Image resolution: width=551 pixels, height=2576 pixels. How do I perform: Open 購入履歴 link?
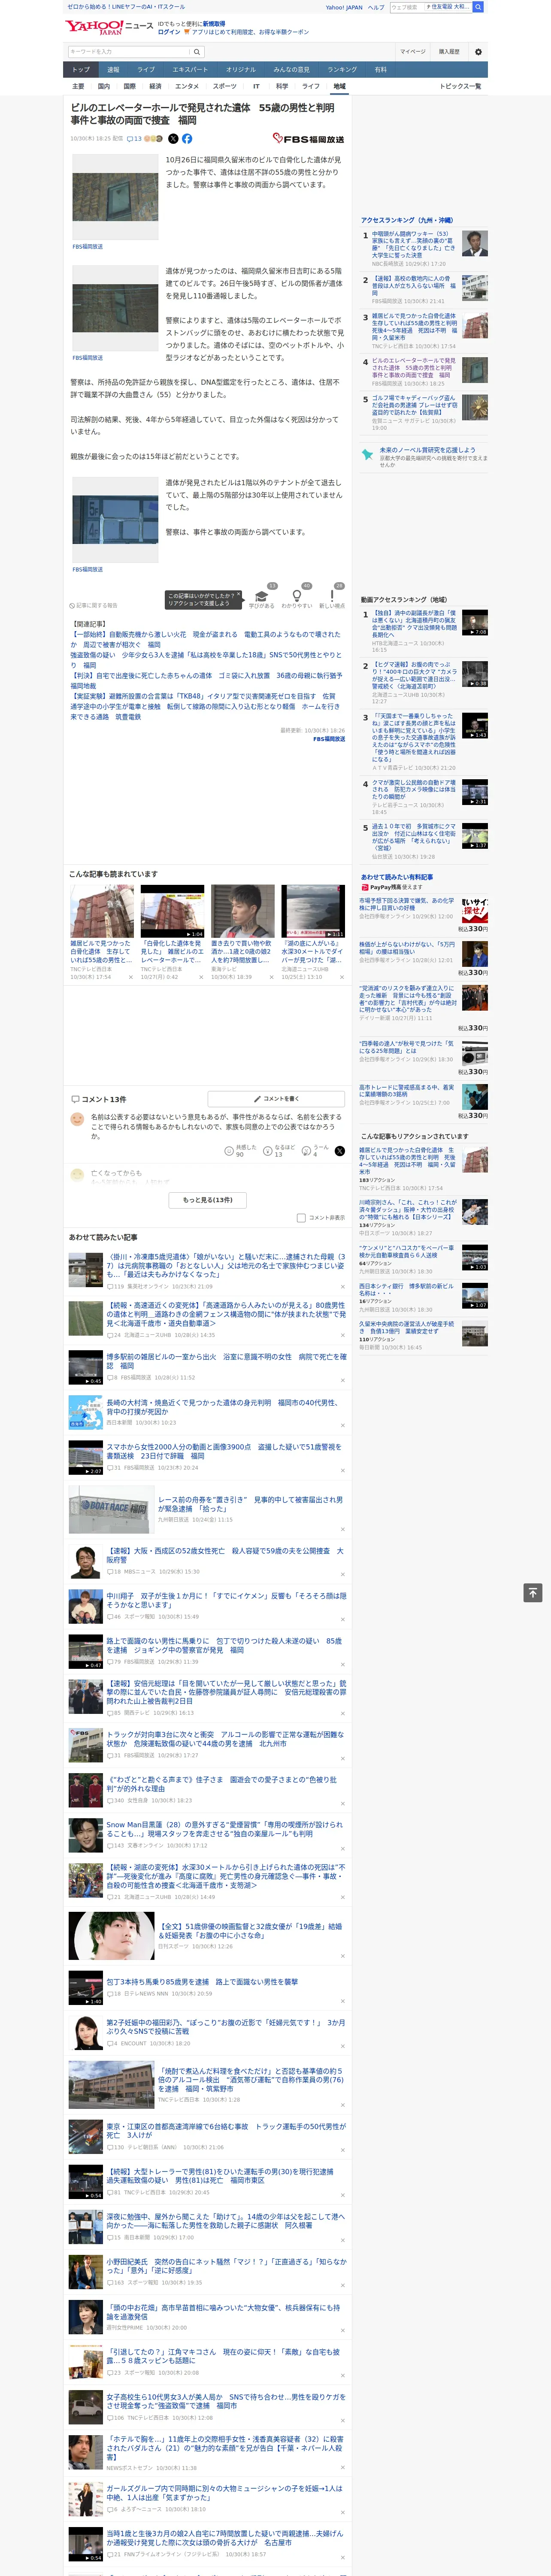pyautogui.click(x=449, y=51)
